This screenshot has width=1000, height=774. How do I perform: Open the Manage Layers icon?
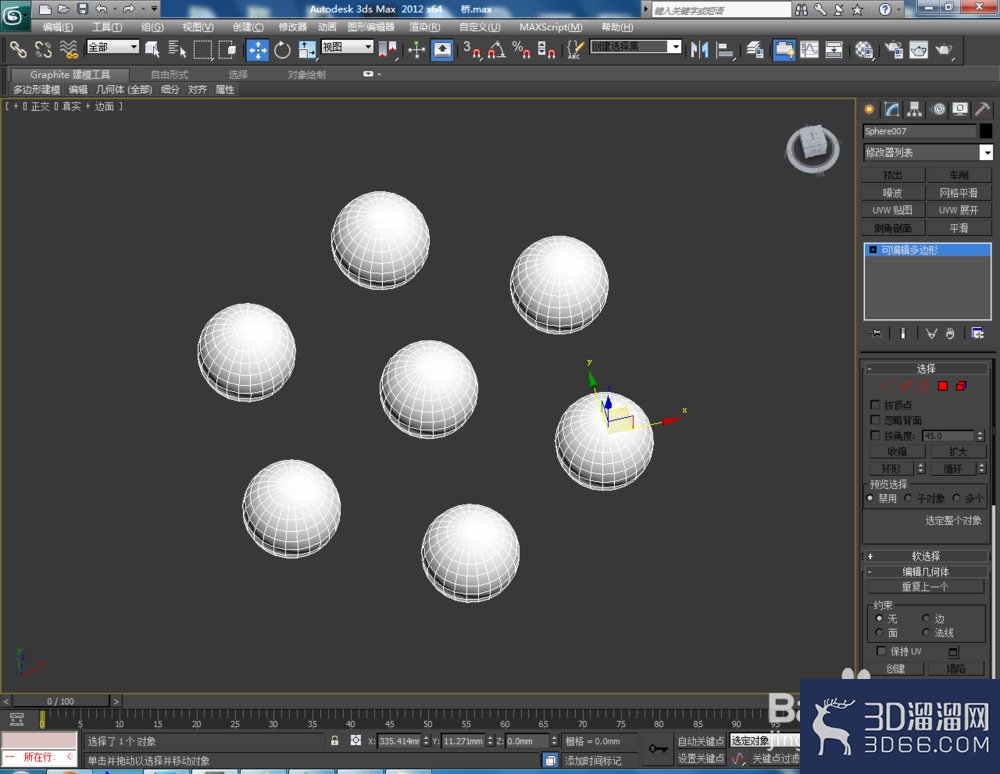pos(754,49)
